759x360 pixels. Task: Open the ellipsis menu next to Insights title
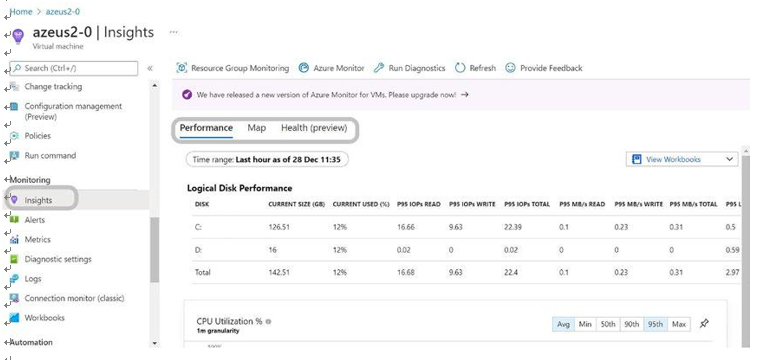coord(174,32)
